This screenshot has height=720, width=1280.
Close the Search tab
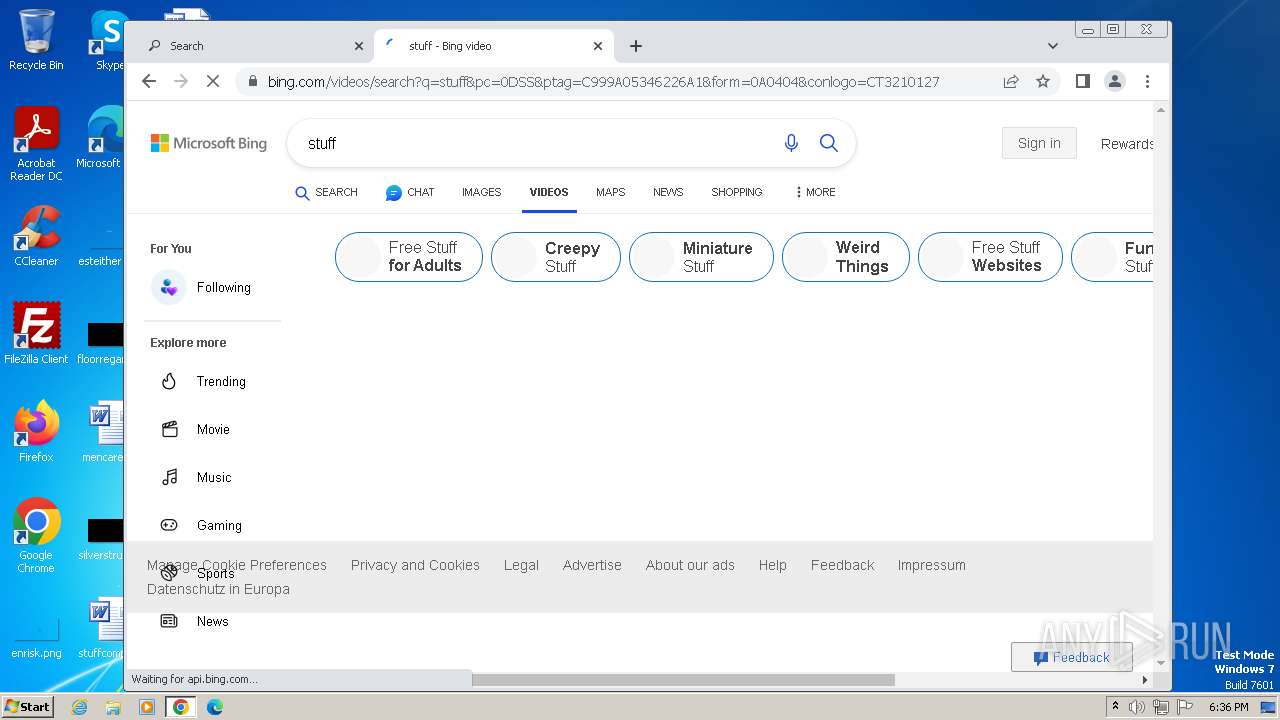(x=359, y=46)
